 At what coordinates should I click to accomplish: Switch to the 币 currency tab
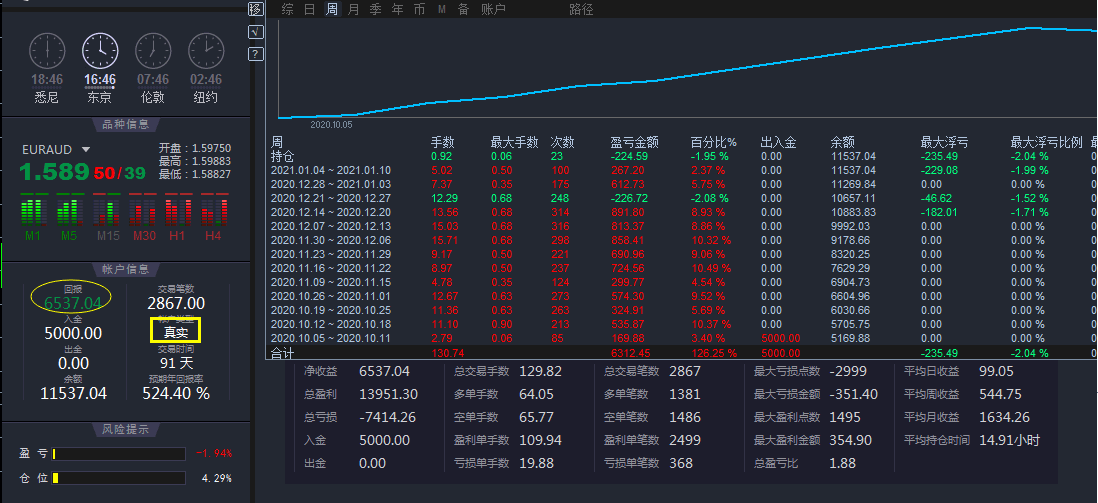pyautogui.click(x=419, y=9)
